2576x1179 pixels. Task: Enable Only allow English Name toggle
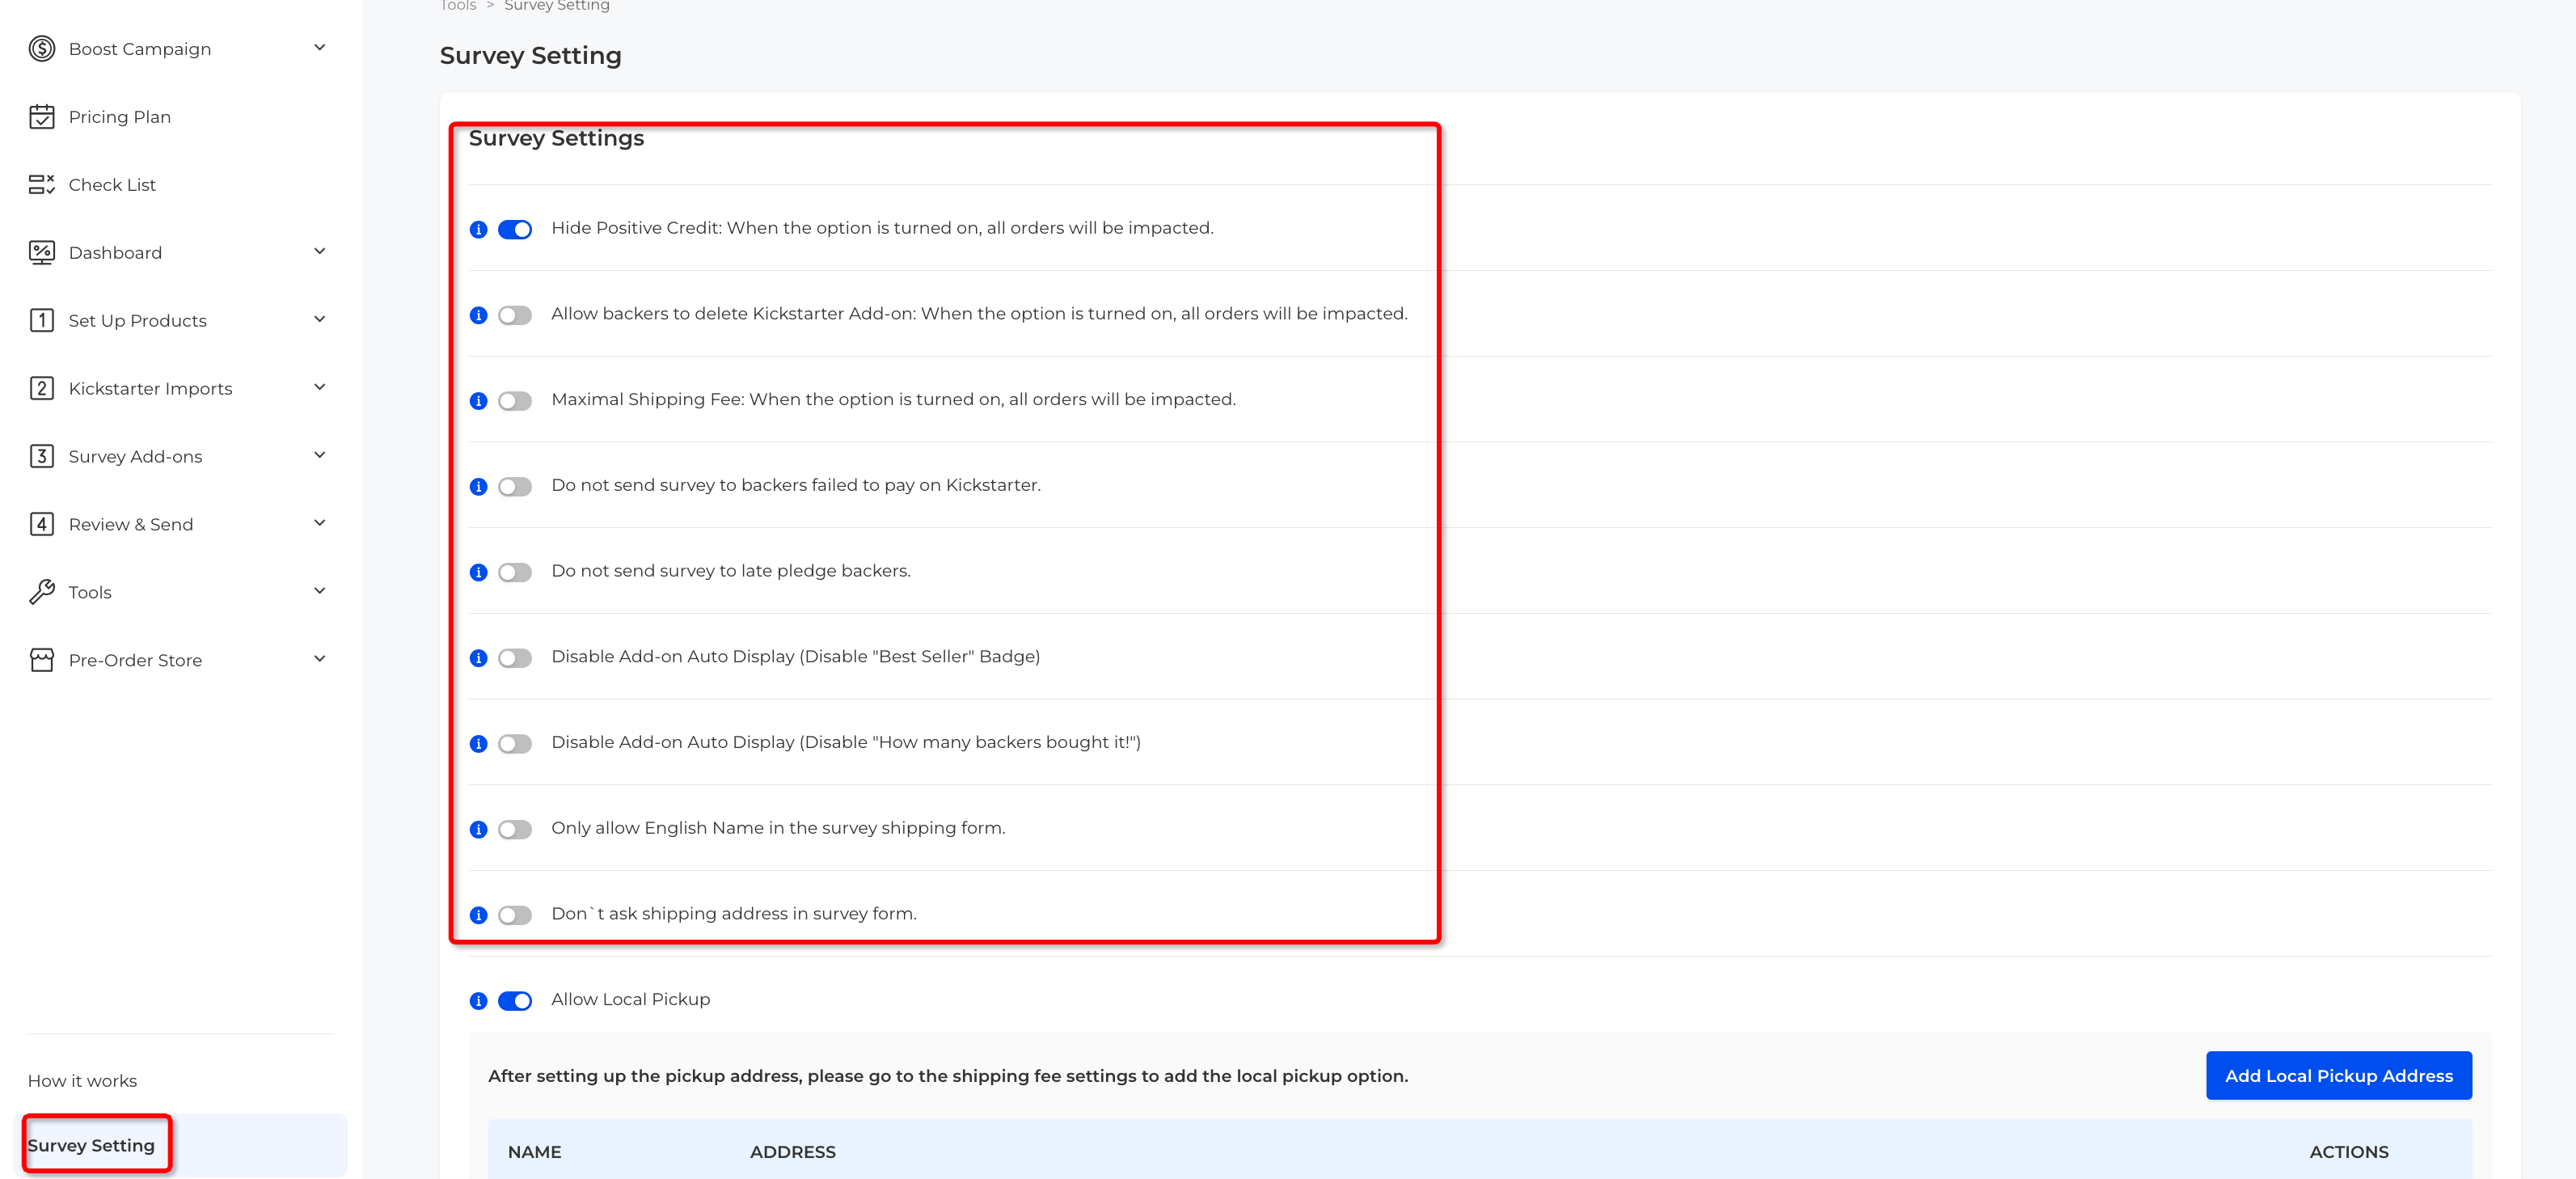[515, 829]
